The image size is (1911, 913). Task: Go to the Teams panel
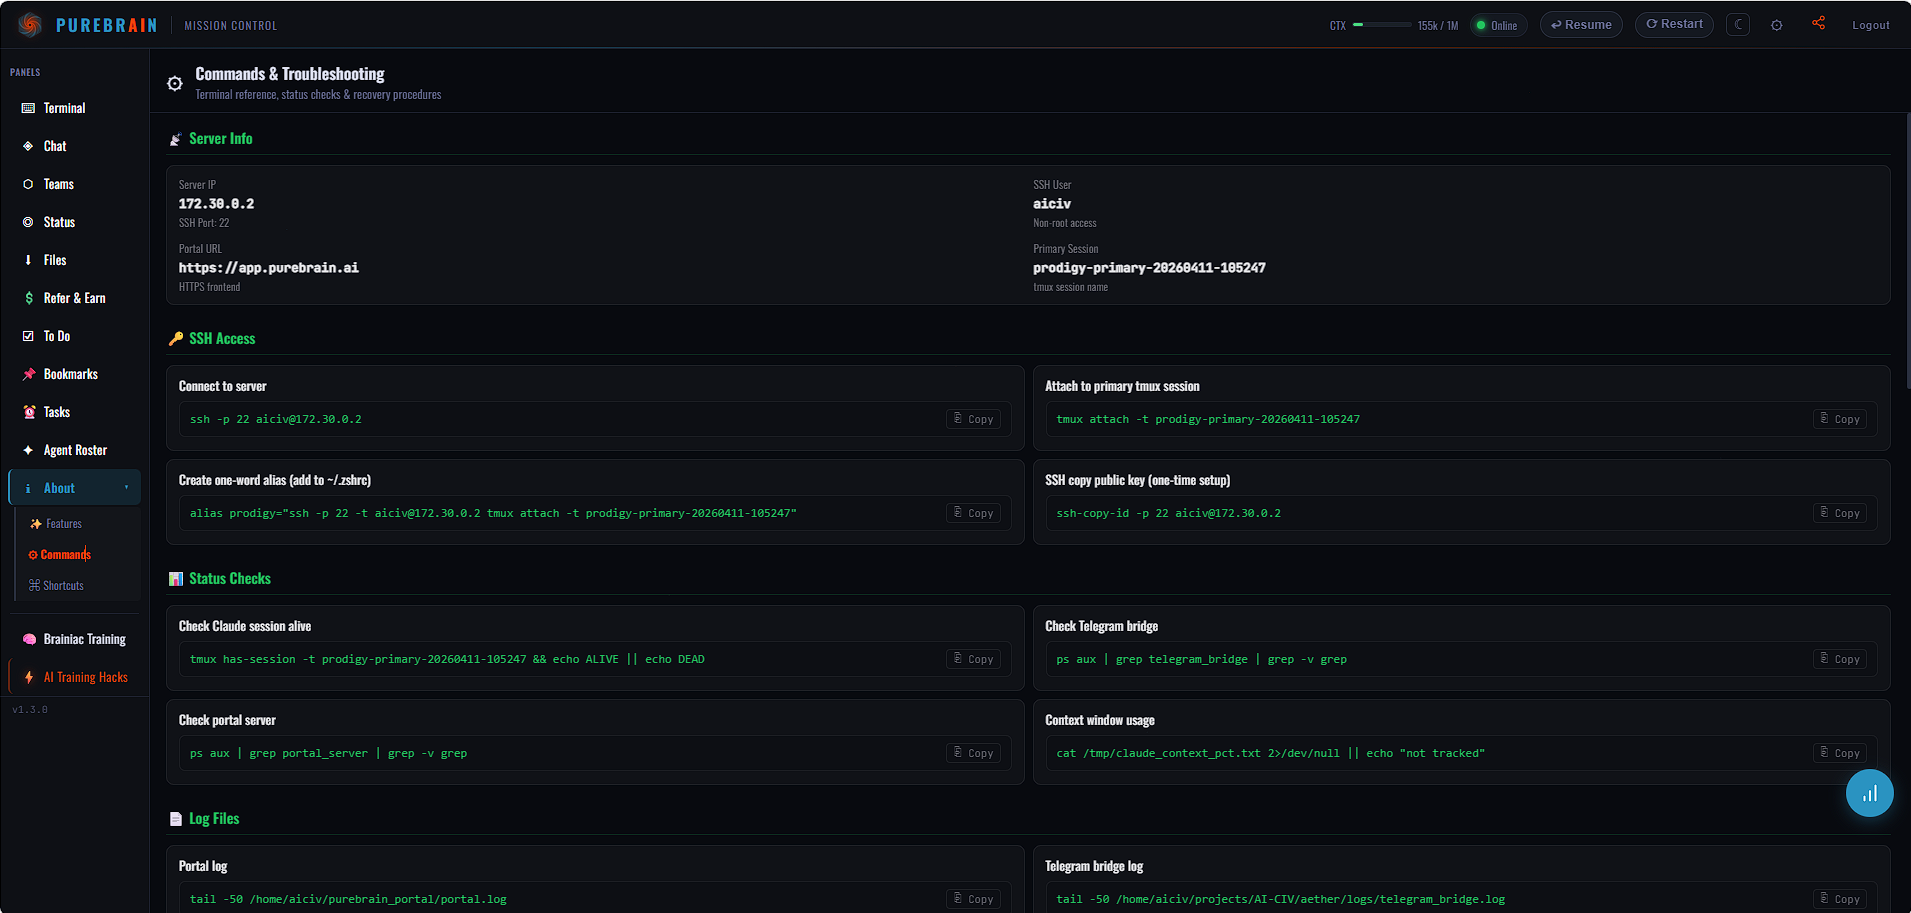click(75, 184)
